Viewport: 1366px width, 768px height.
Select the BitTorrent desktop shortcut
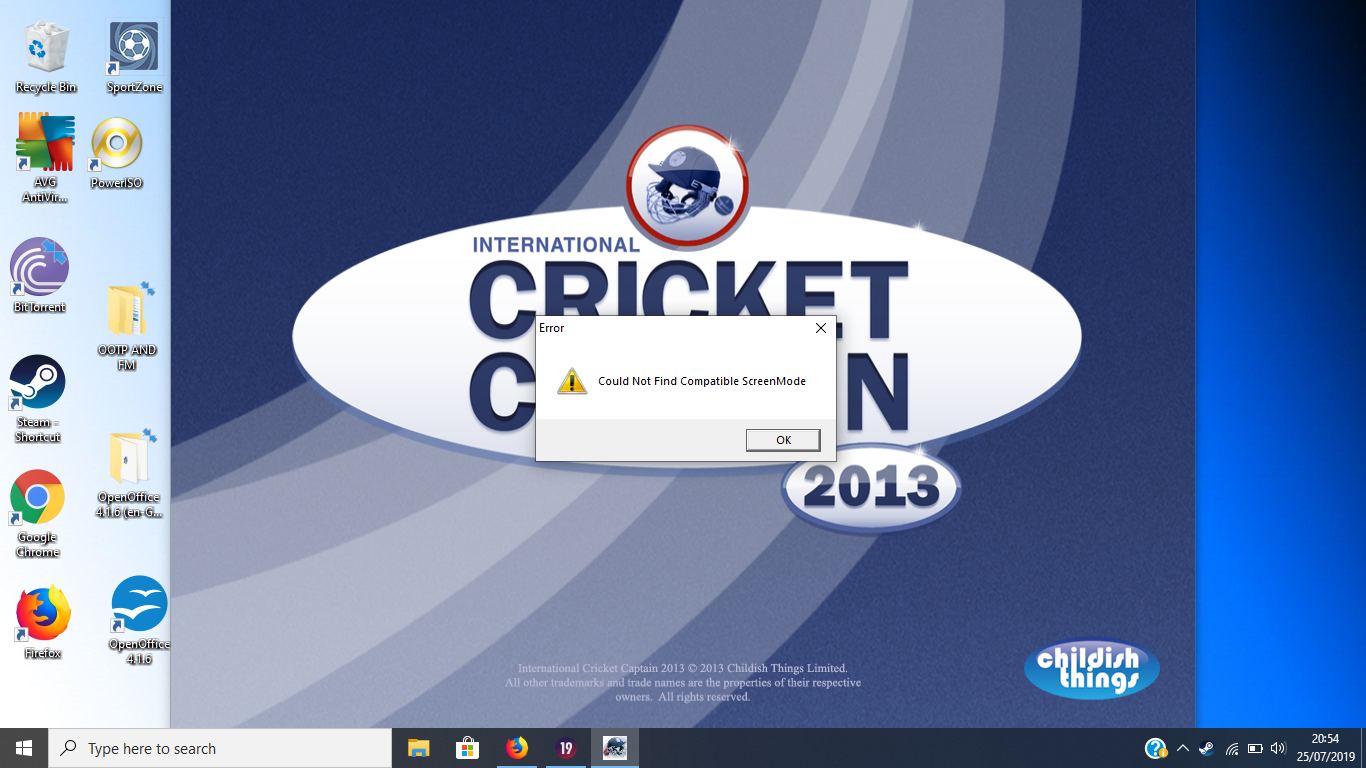(40, 275)
